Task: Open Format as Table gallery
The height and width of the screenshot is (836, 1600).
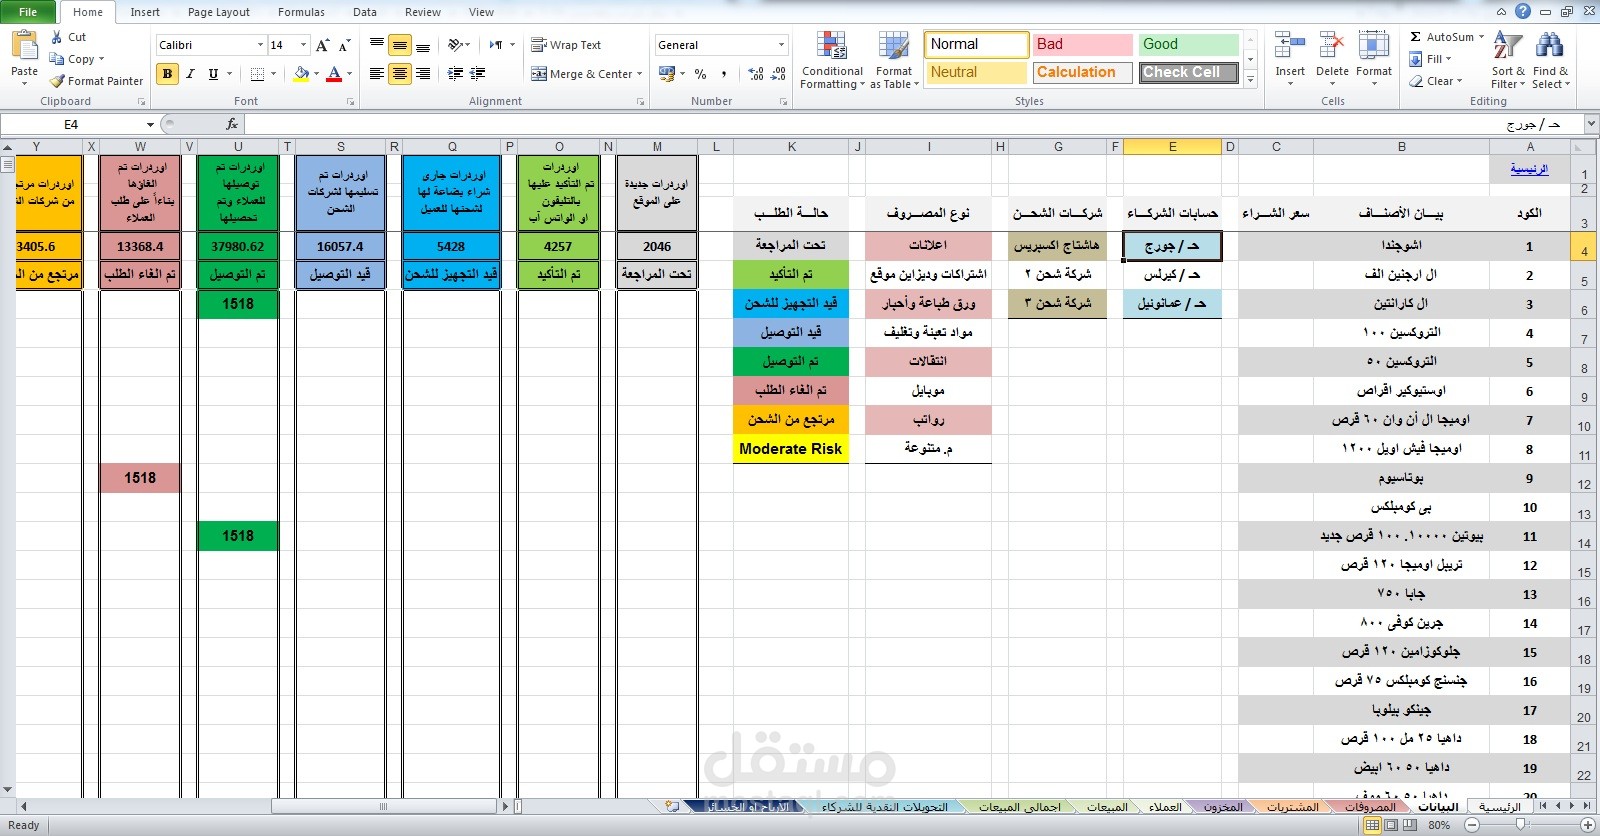Action: (x=894, y=60)
